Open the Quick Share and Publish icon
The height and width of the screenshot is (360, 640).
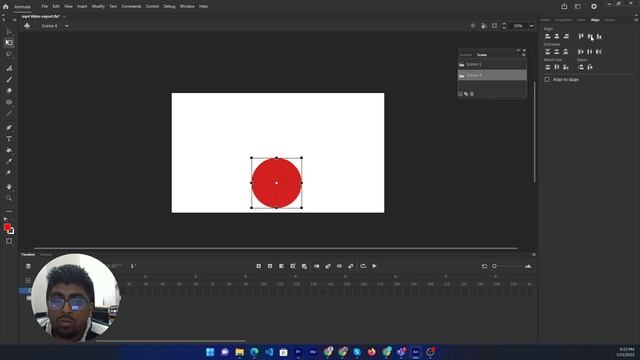tap(564, 6)
